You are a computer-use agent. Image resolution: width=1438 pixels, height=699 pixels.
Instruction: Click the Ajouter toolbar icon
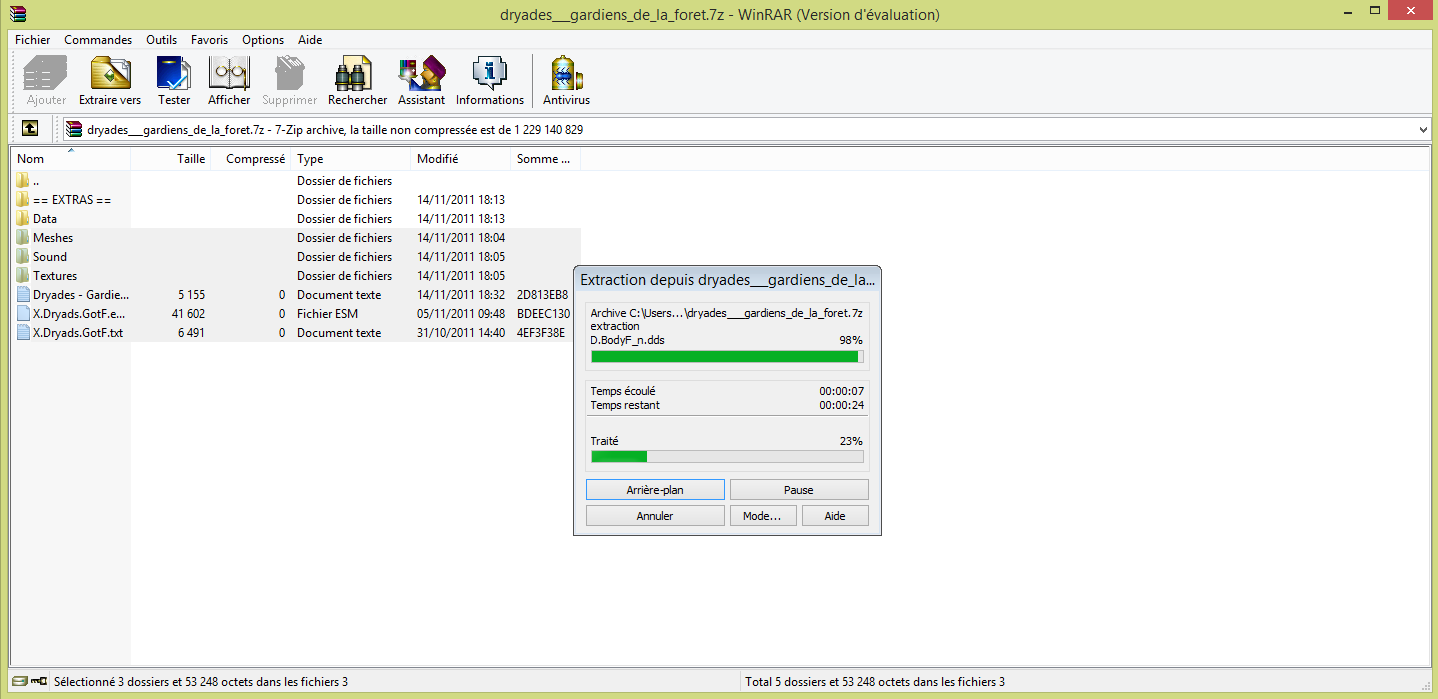(46, 73)
